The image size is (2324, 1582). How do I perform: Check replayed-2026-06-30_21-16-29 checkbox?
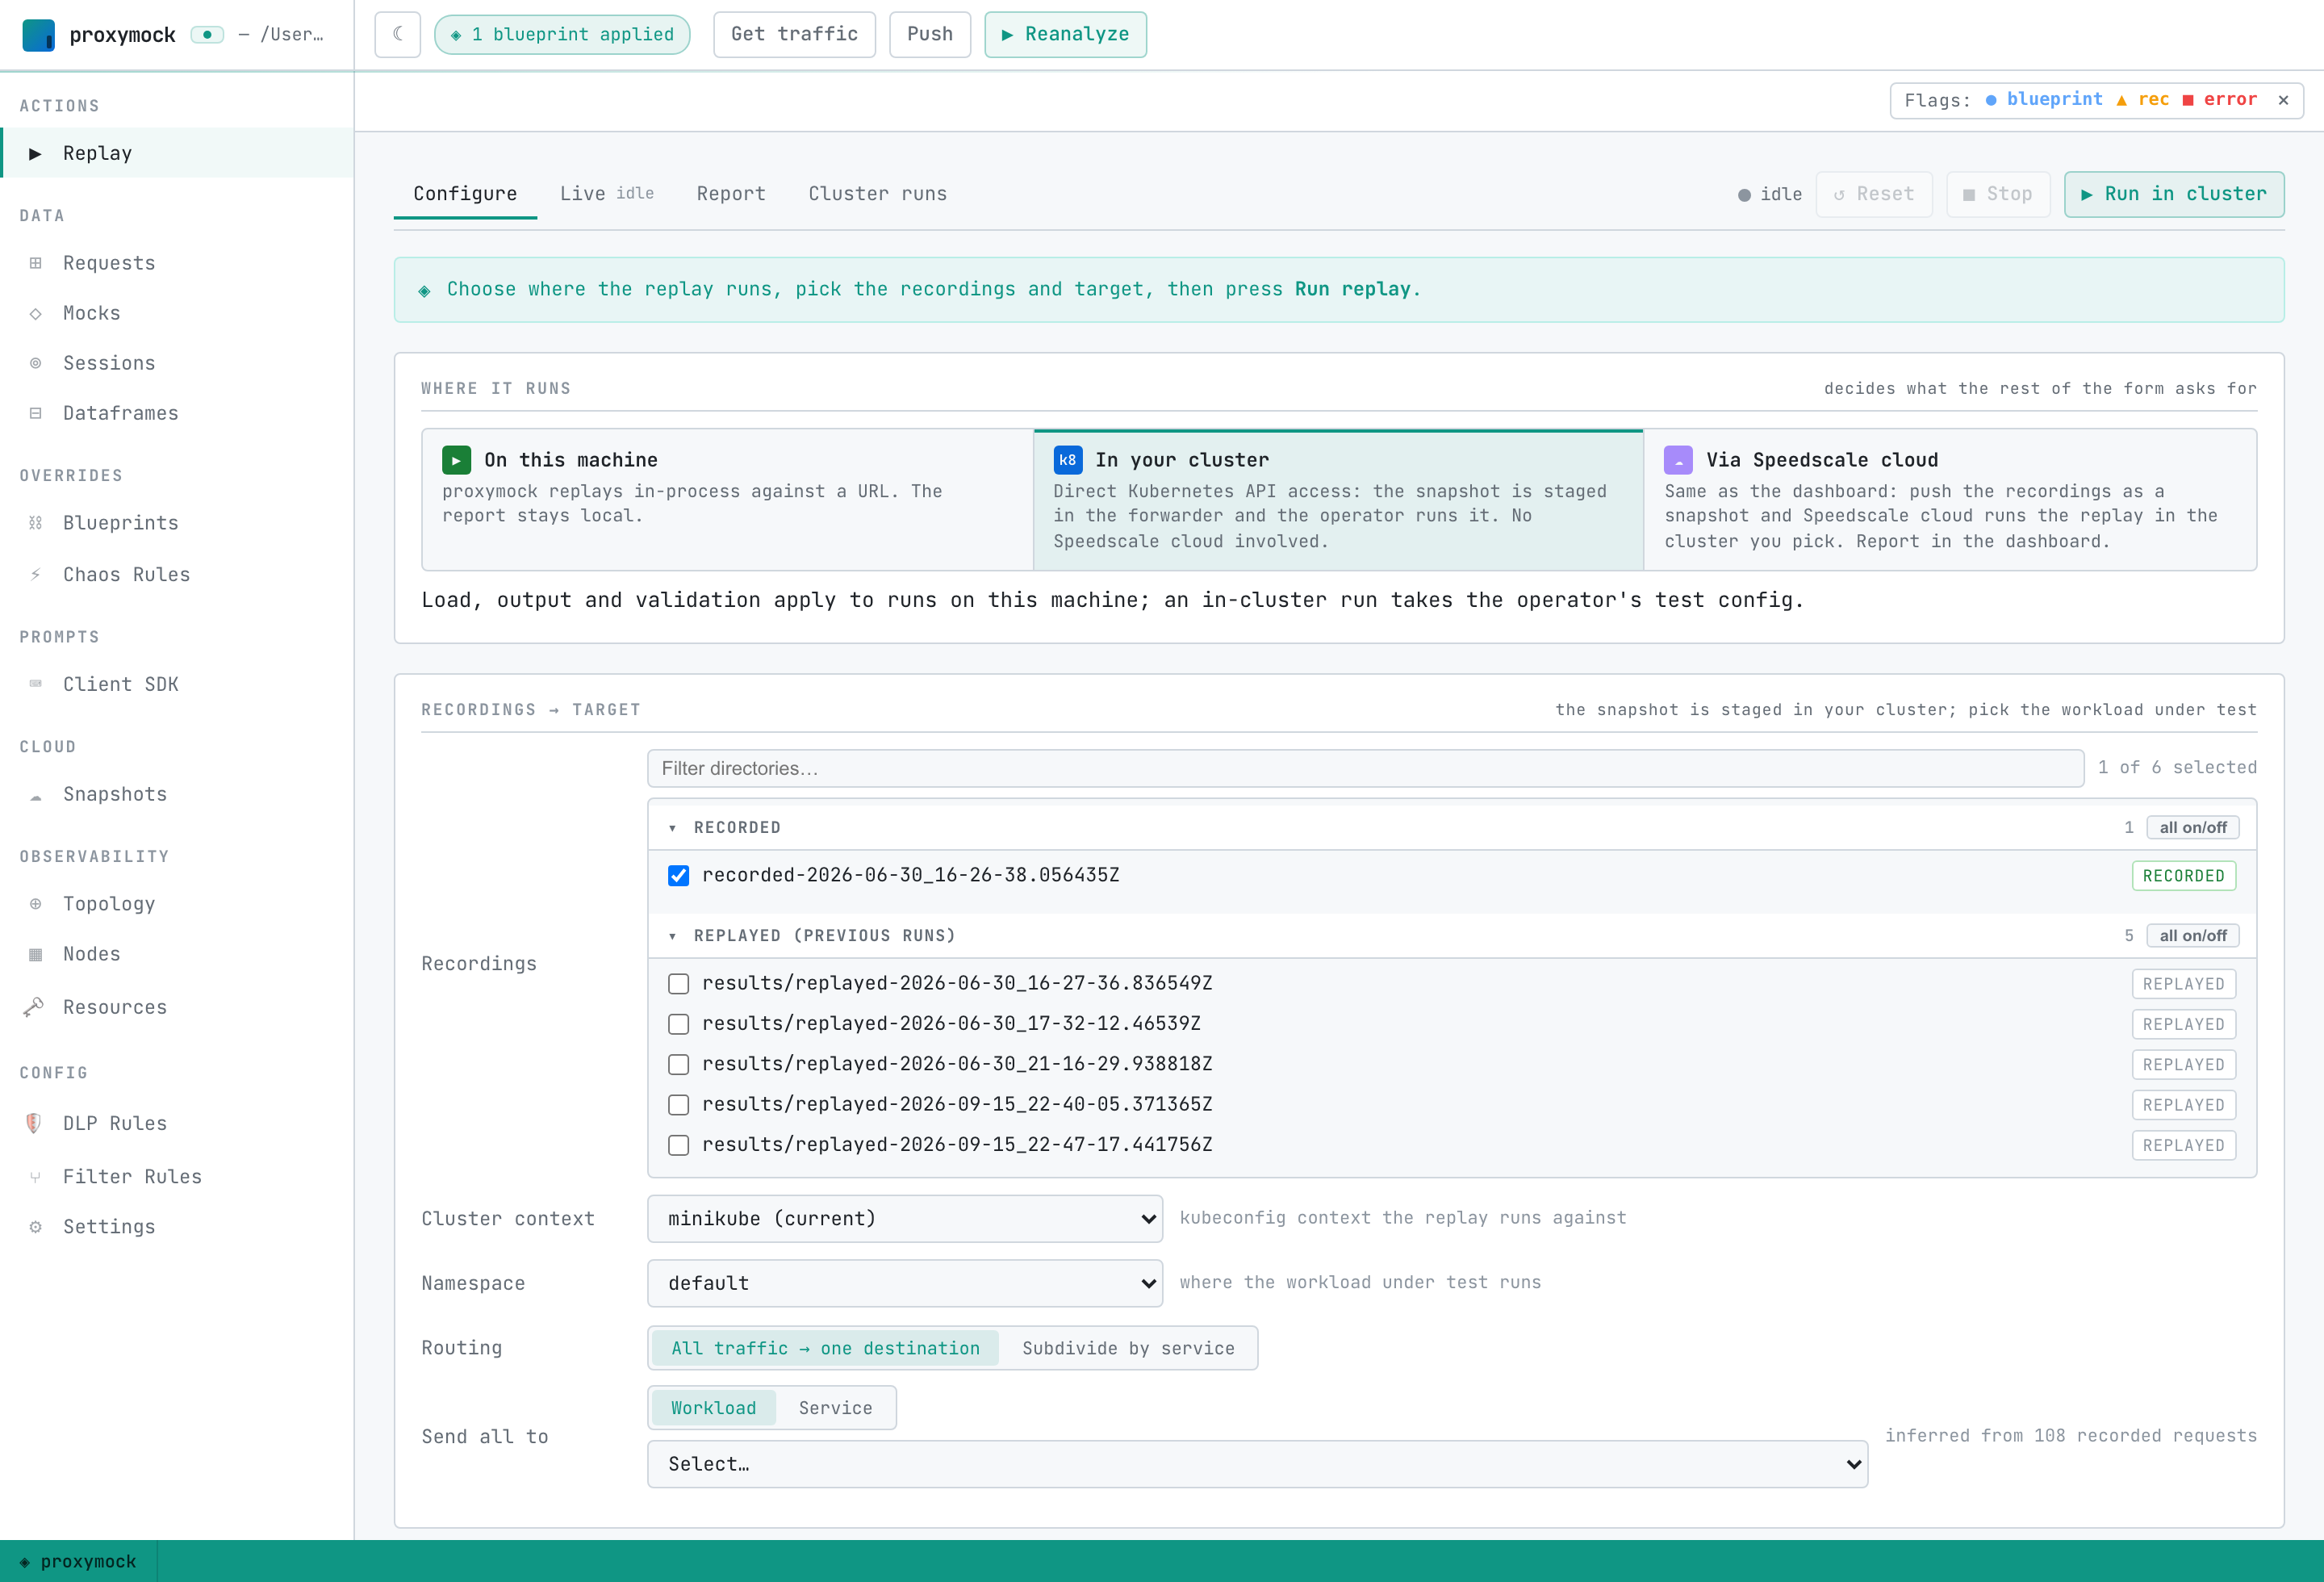pyautogui.click(x=678, y=1065)
